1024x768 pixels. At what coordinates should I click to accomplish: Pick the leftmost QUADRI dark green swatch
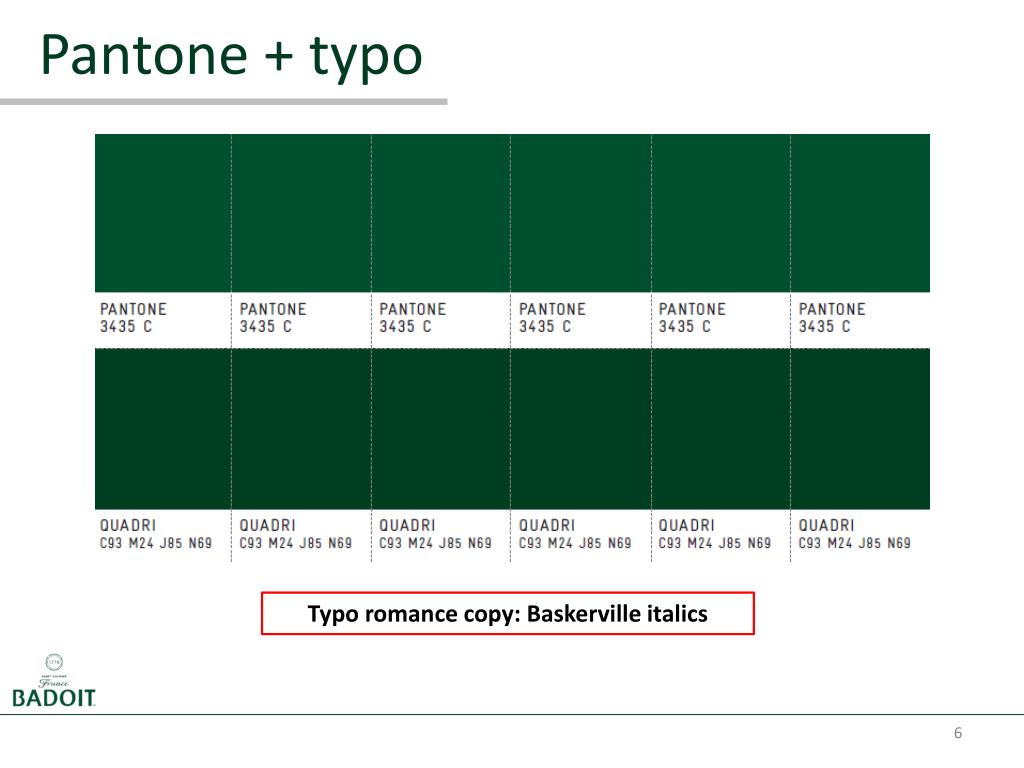[x=163, y=429]
